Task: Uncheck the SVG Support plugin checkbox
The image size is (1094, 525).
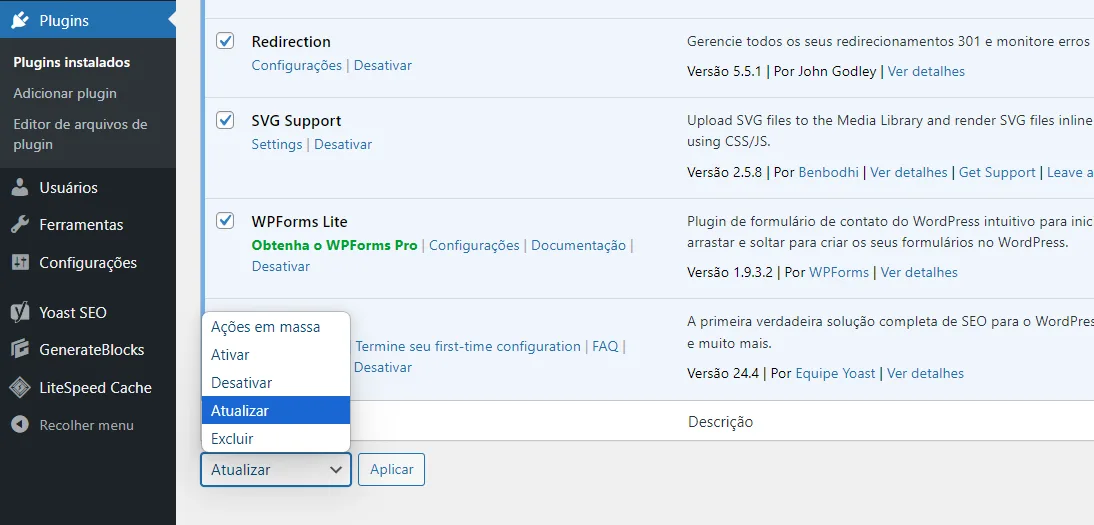Action: [x=226, y=121]
